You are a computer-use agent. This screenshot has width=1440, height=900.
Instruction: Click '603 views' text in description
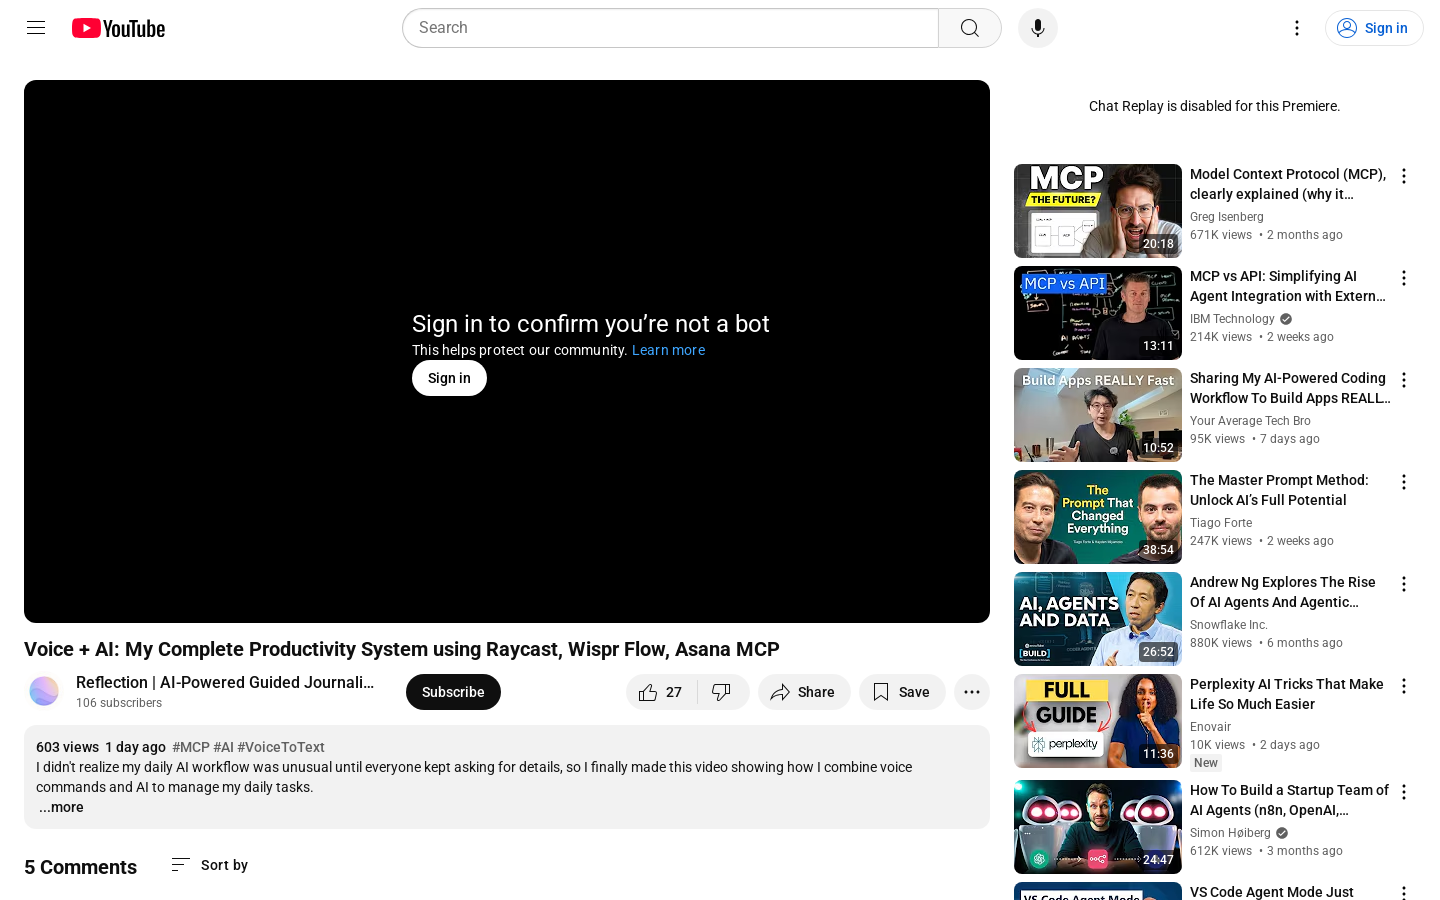click(x=67, y=747)
